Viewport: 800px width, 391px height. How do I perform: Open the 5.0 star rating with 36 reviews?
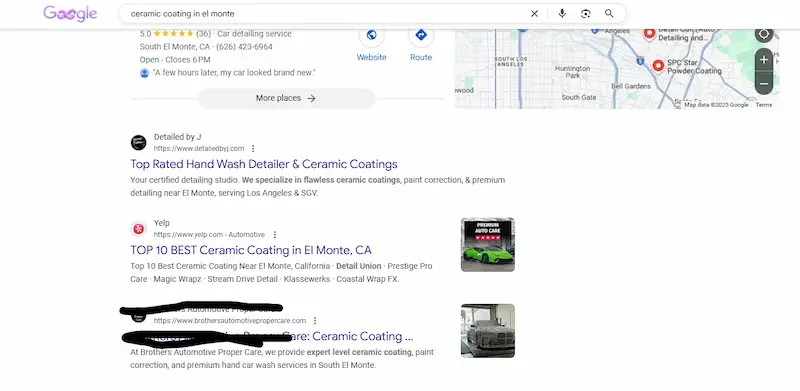pos(175,34)
